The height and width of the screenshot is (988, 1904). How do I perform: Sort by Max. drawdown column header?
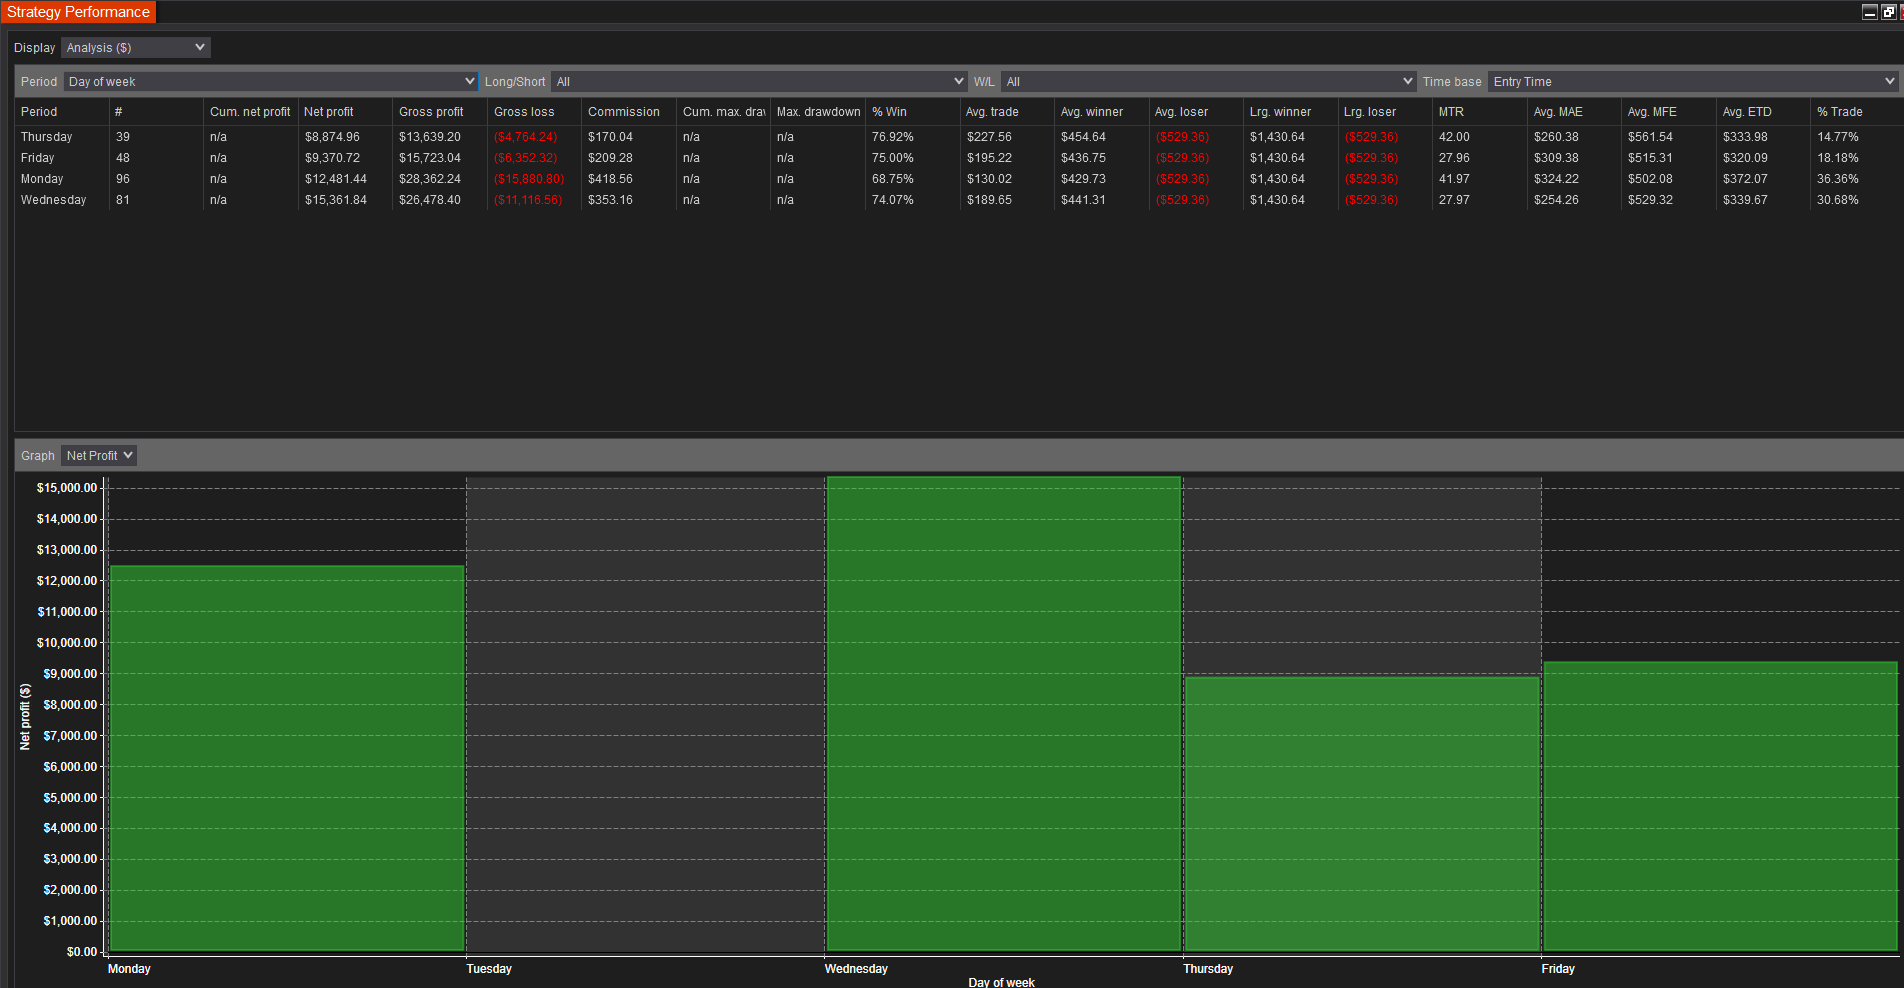point(818,112)
